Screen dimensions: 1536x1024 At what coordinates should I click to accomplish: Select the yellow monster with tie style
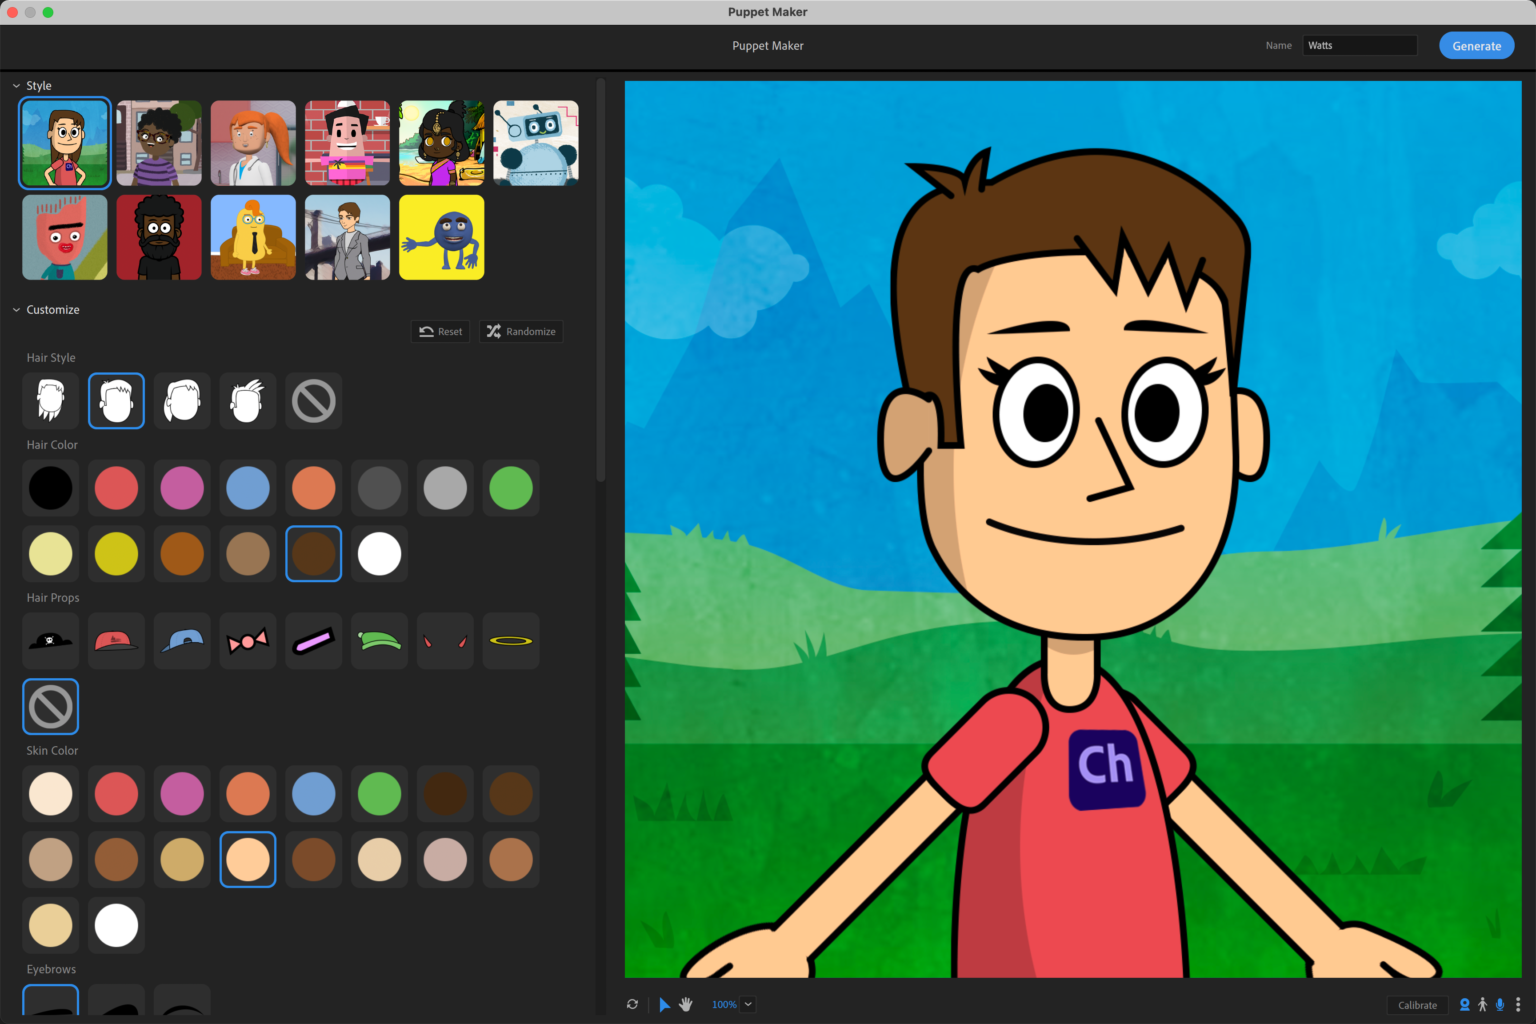click(x=253, y=237)
